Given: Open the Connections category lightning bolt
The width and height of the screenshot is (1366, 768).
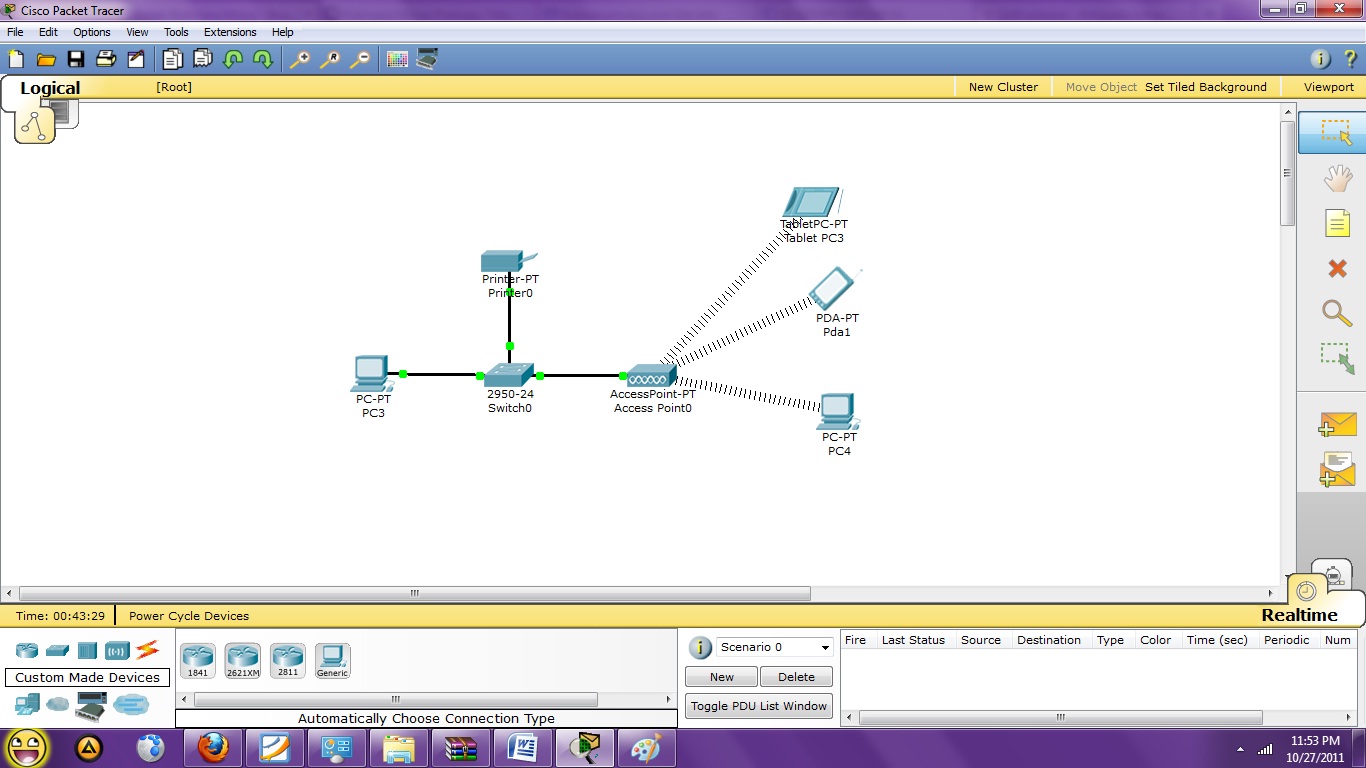Looking at the screenshot, I should (x=148, y=650).
